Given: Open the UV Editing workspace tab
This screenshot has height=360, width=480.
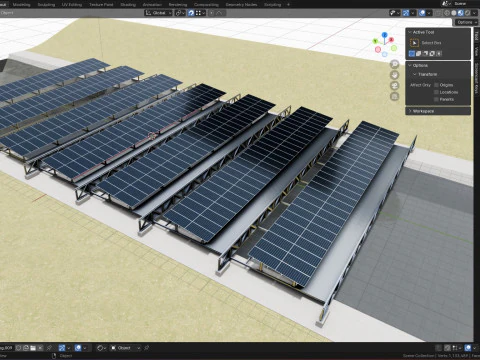Looking at the screenshot, I should click(72, 4).
